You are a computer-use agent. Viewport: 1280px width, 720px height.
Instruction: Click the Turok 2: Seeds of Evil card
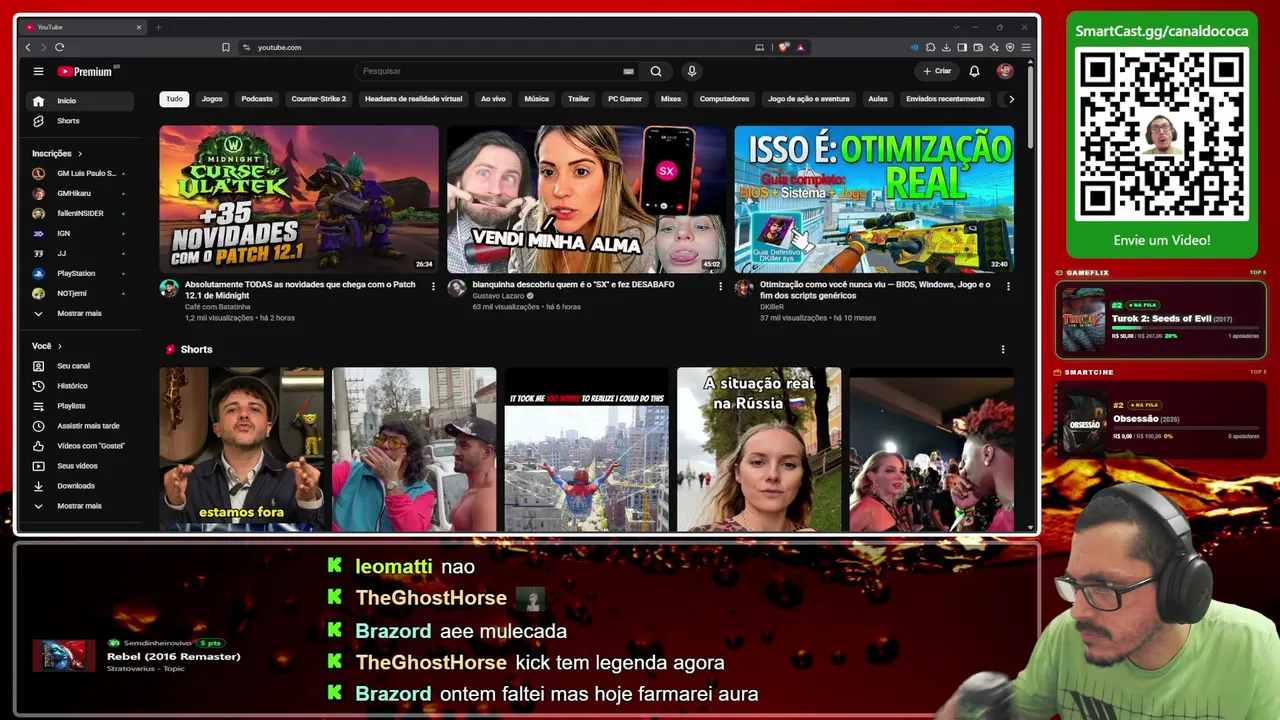[x=1161, y=320]
